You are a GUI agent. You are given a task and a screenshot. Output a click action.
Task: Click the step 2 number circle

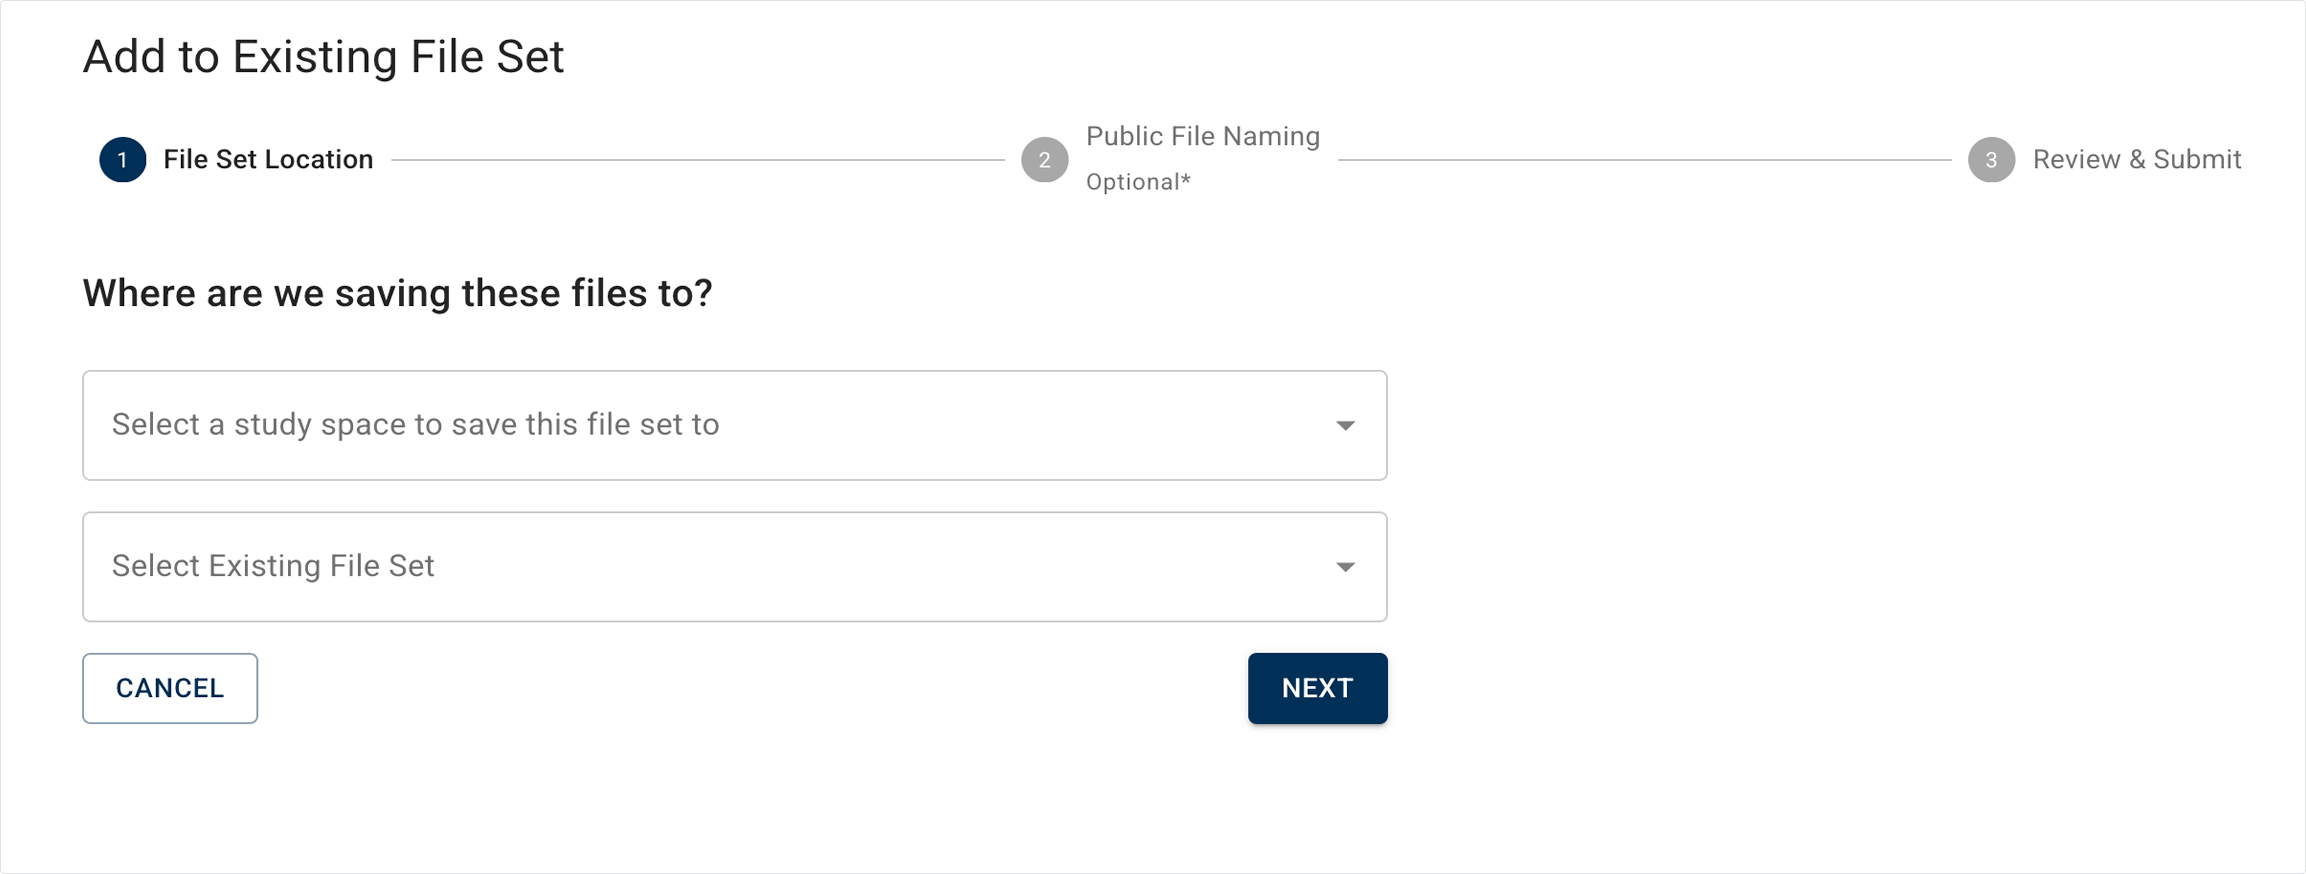point(1044,160)
